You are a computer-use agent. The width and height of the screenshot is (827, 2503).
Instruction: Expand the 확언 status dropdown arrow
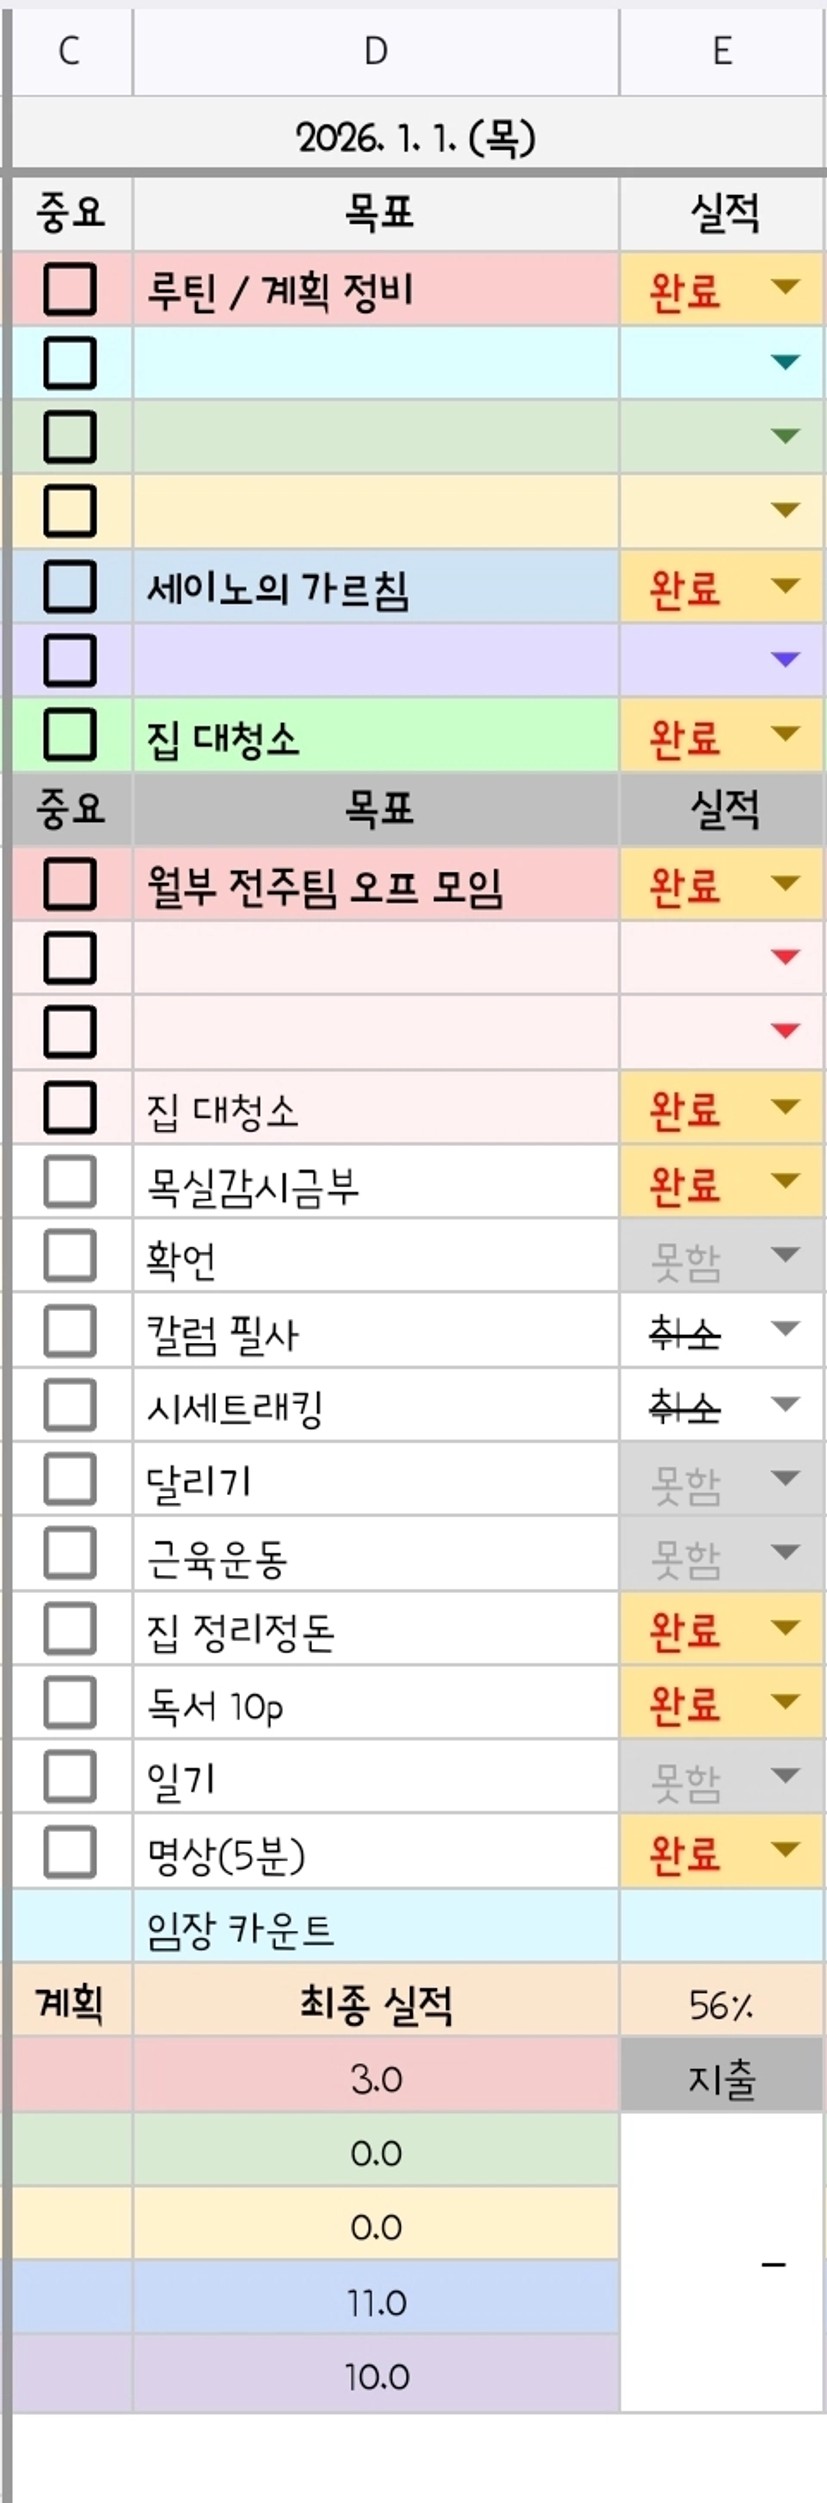pyautogui.click(x=786, y=1255)
